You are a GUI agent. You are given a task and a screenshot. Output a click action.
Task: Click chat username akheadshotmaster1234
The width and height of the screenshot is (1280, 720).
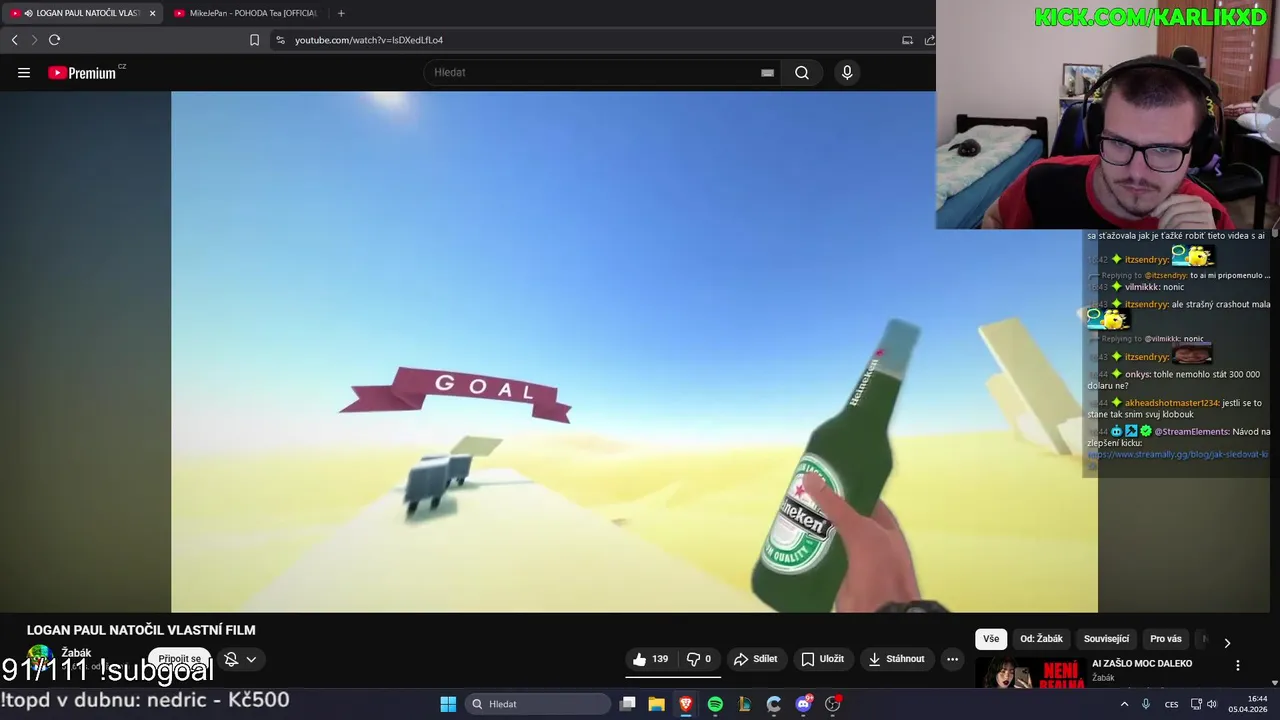[x=1172, y=403]
